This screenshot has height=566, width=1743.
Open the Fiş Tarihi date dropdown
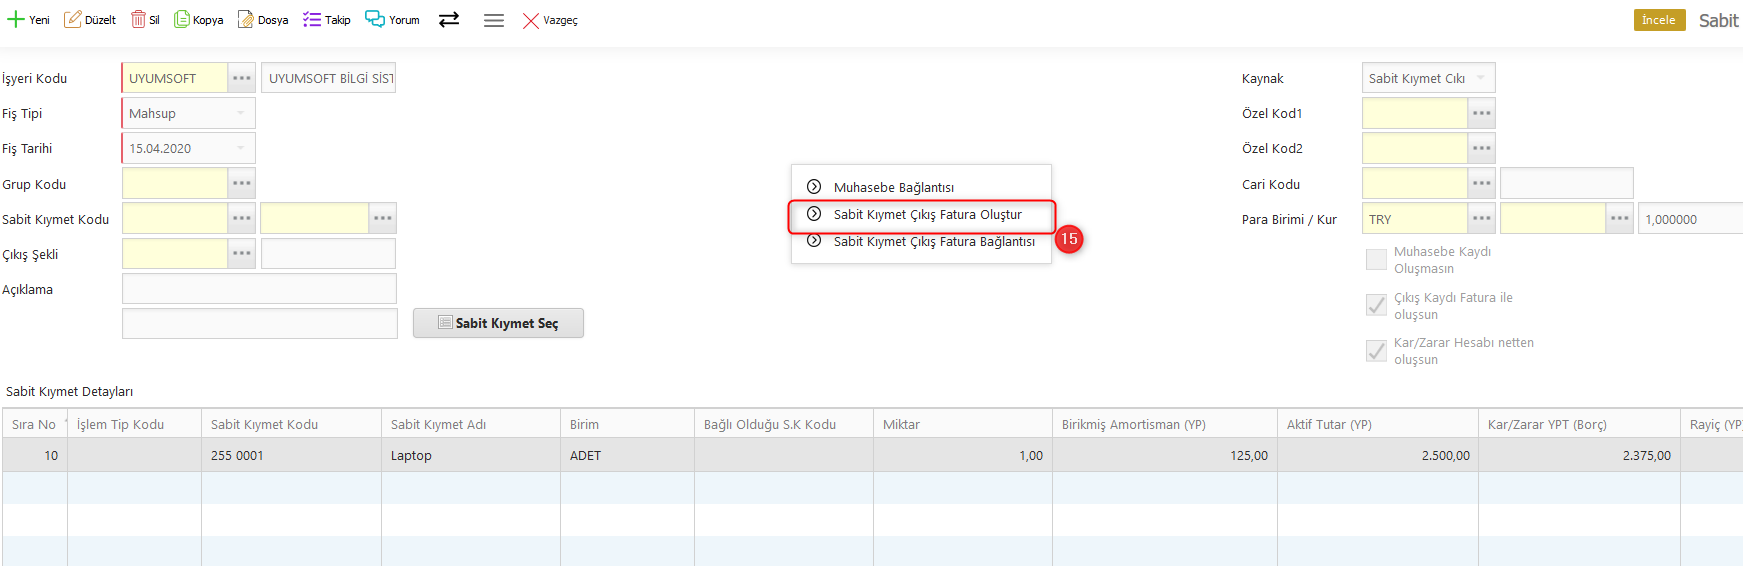[241, 149]
